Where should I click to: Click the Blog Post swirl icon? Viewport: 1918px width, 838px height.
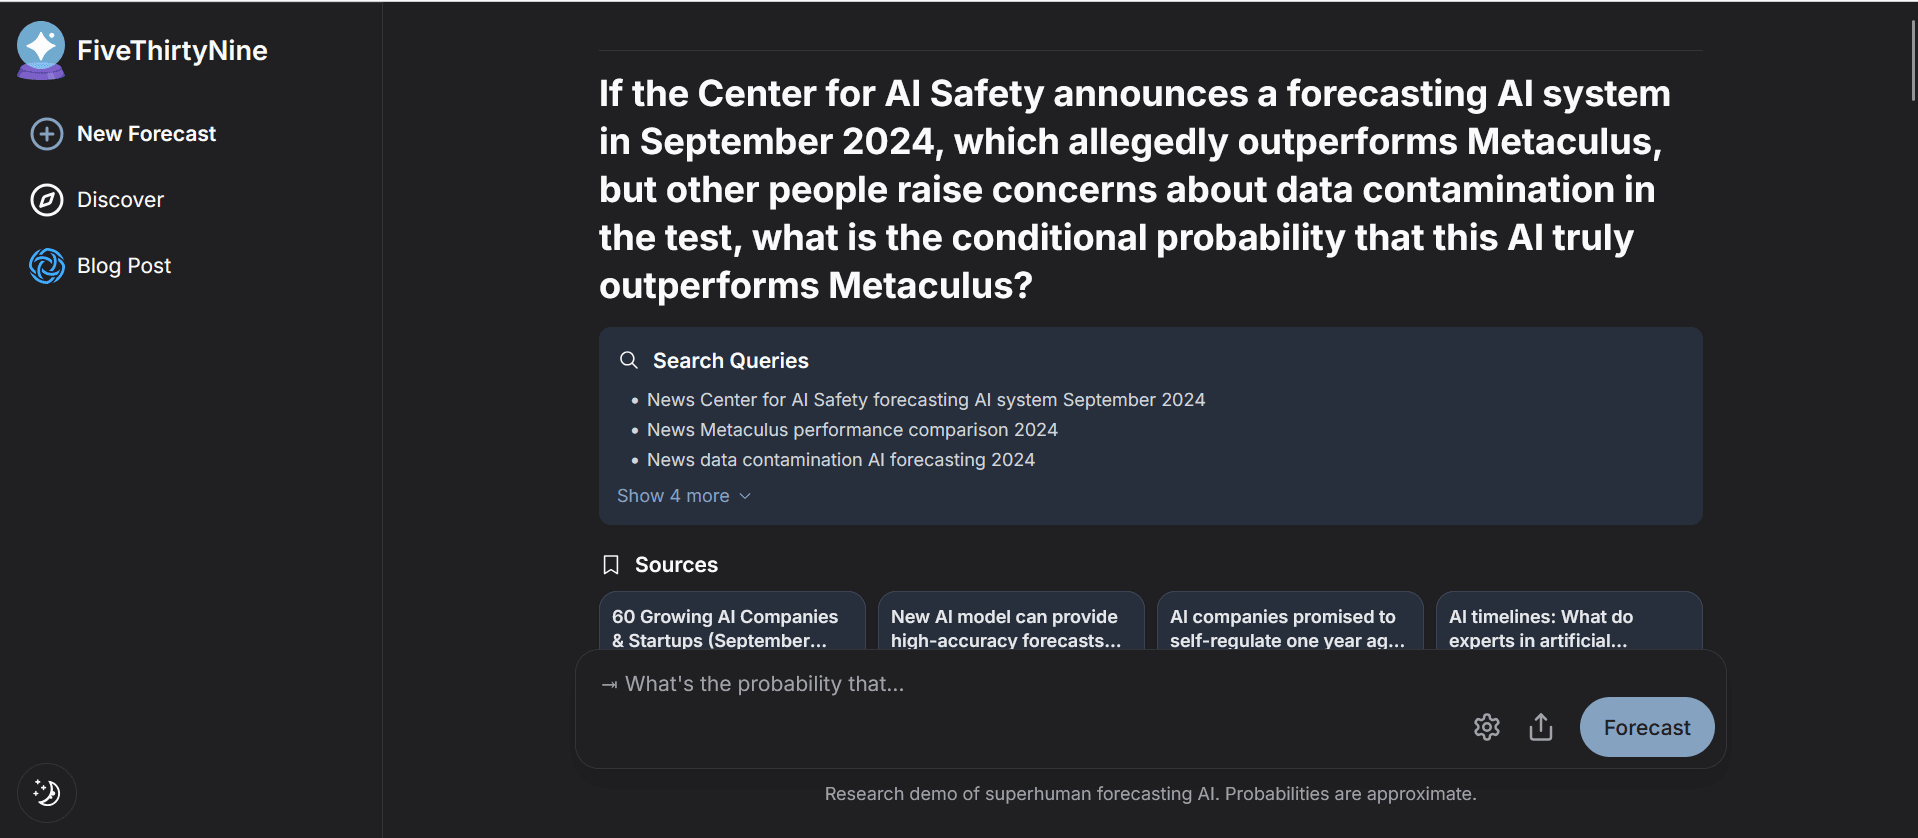[x=46, y=266]
